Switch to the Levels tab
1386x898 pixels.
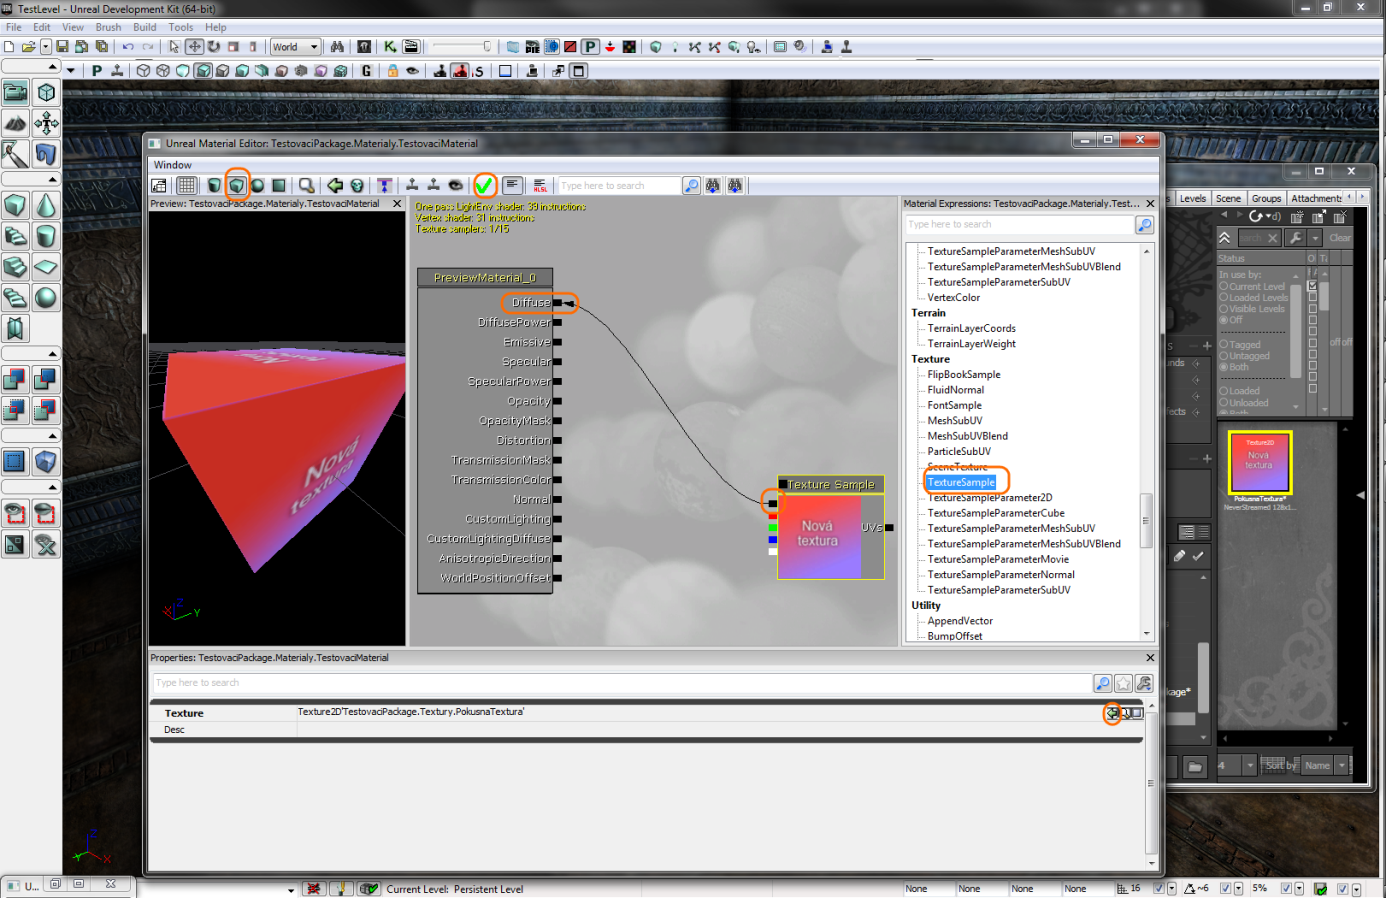[x=1192, y=198]
